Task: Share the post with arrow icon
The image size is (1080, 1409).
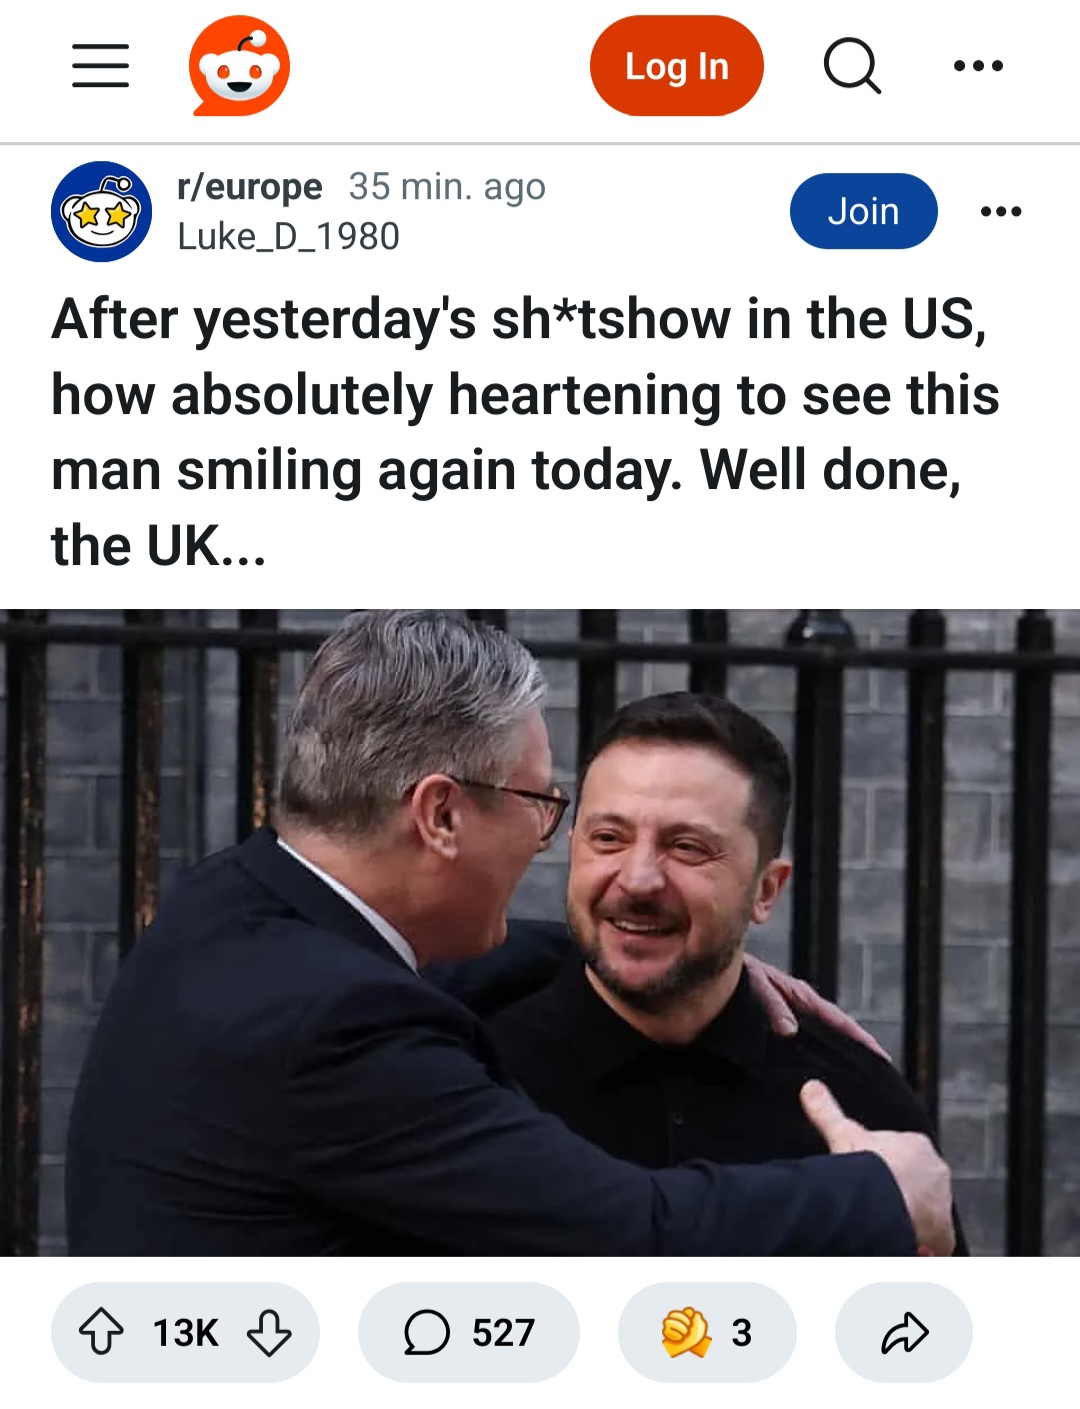Action: tap(904, 1332)
